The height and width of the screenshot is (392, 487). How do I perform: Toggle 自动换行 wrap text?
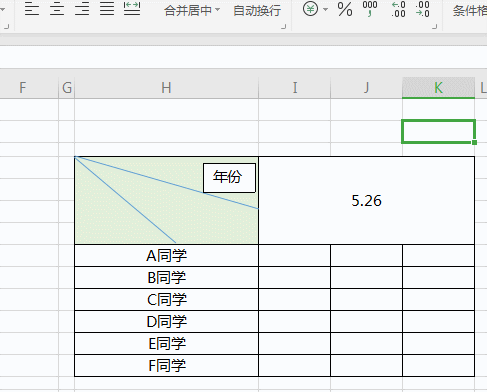pyautogui.click(x=257, y=11)
